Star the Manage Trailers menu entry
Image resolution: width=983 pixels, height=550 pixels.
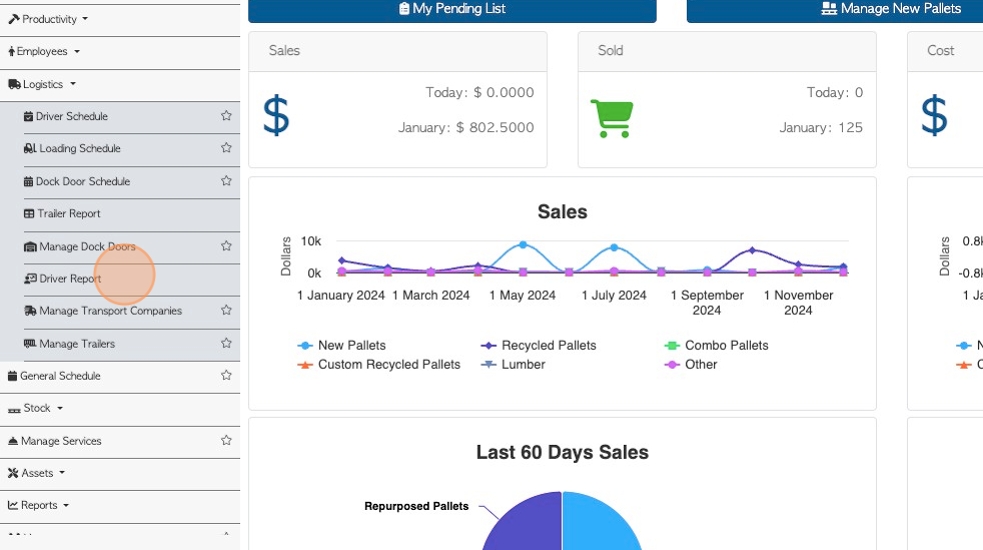point(226,343)
